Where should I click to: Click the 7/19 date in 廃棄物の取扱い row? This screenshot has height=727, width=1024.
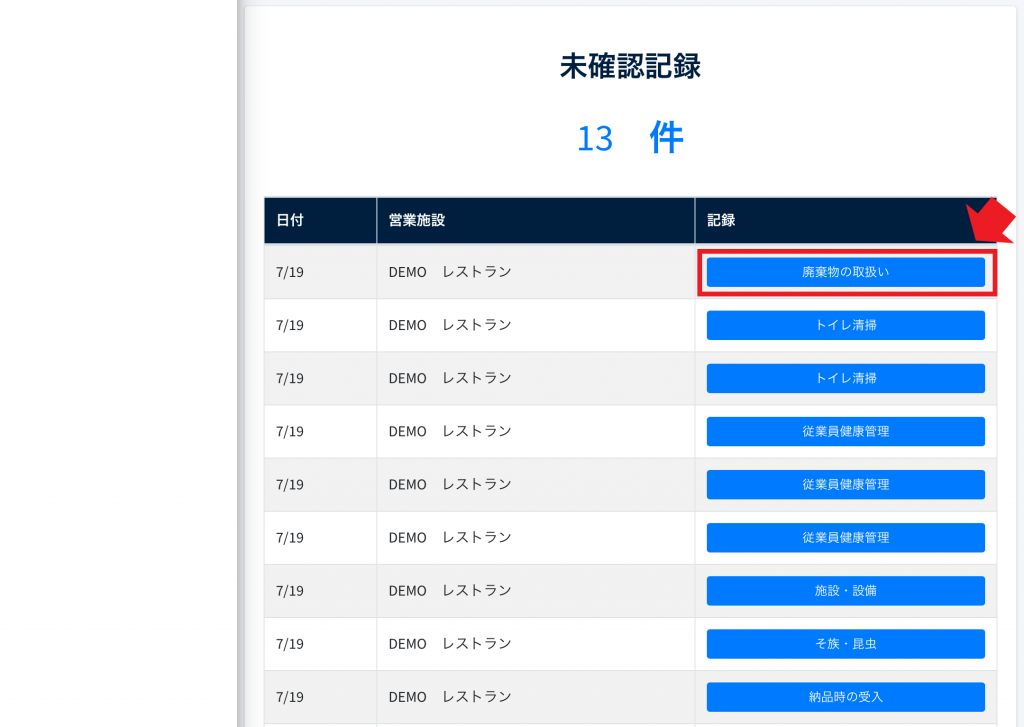[290, 272]
